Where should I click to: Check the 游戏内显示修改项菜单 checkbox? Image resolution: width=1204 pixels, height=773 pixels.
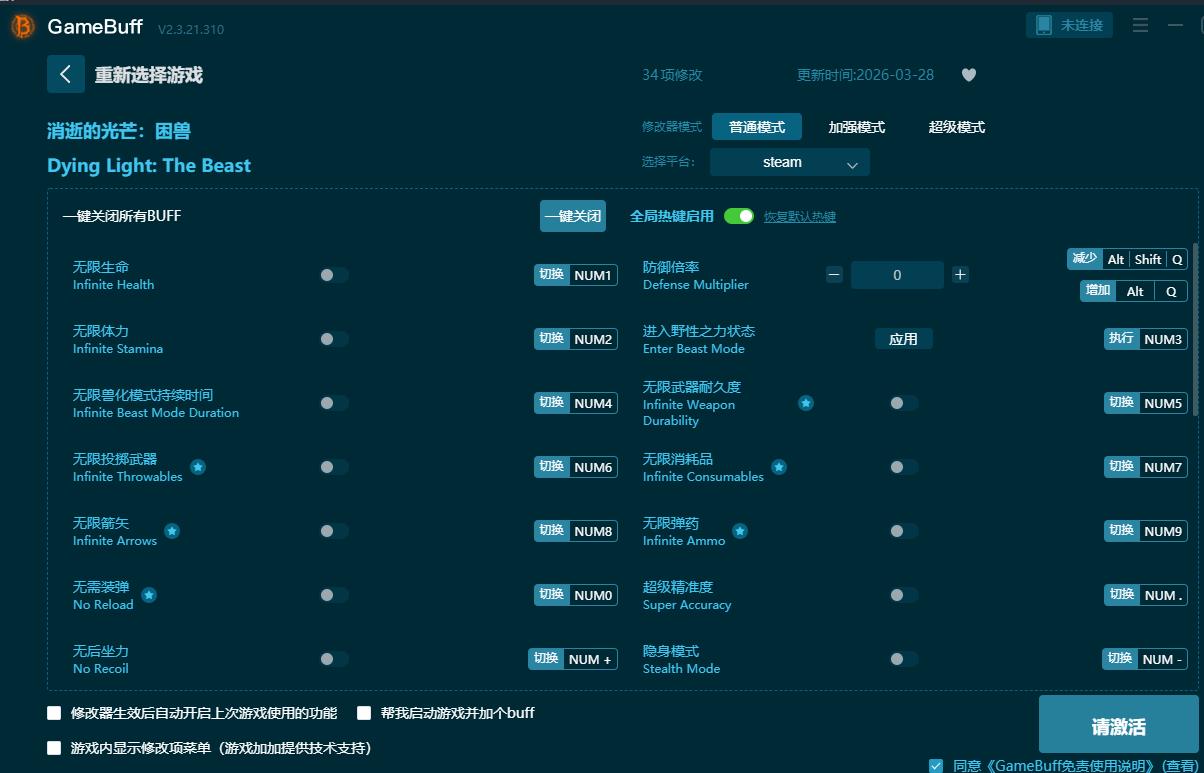(53, 748)
